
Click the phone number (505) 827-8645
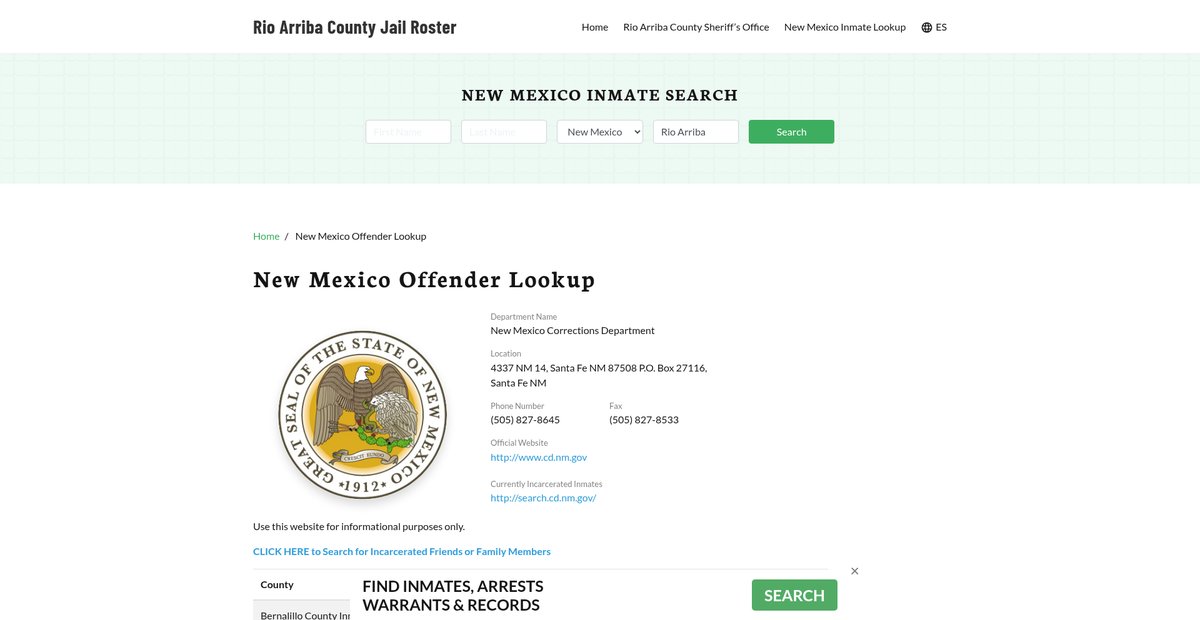(x=525, y=420)
